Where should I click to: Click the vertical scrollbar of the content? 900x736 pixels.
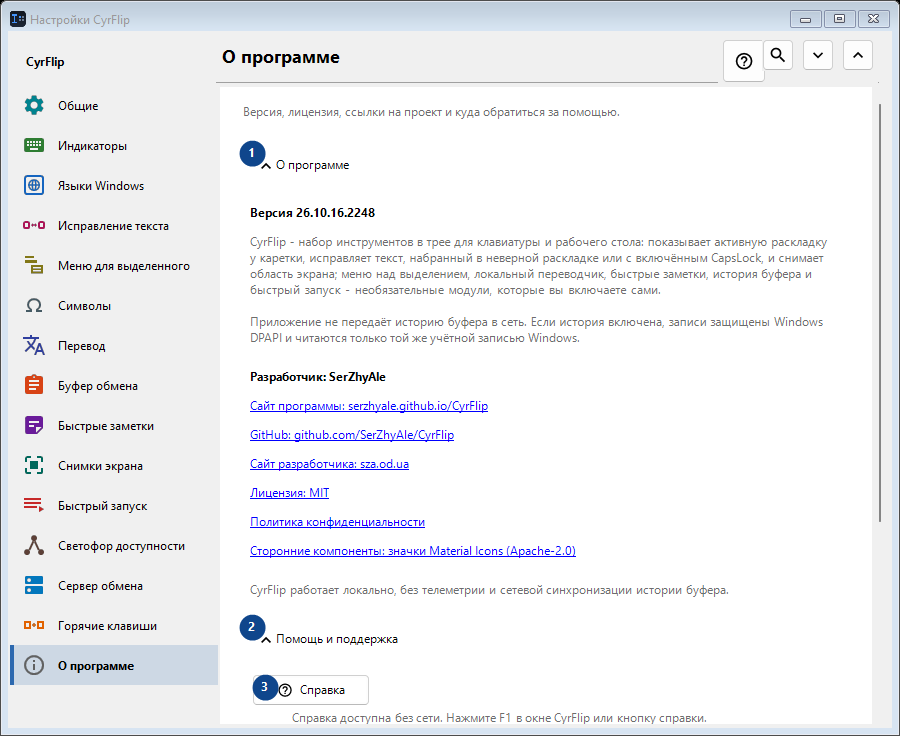(880, 313)
